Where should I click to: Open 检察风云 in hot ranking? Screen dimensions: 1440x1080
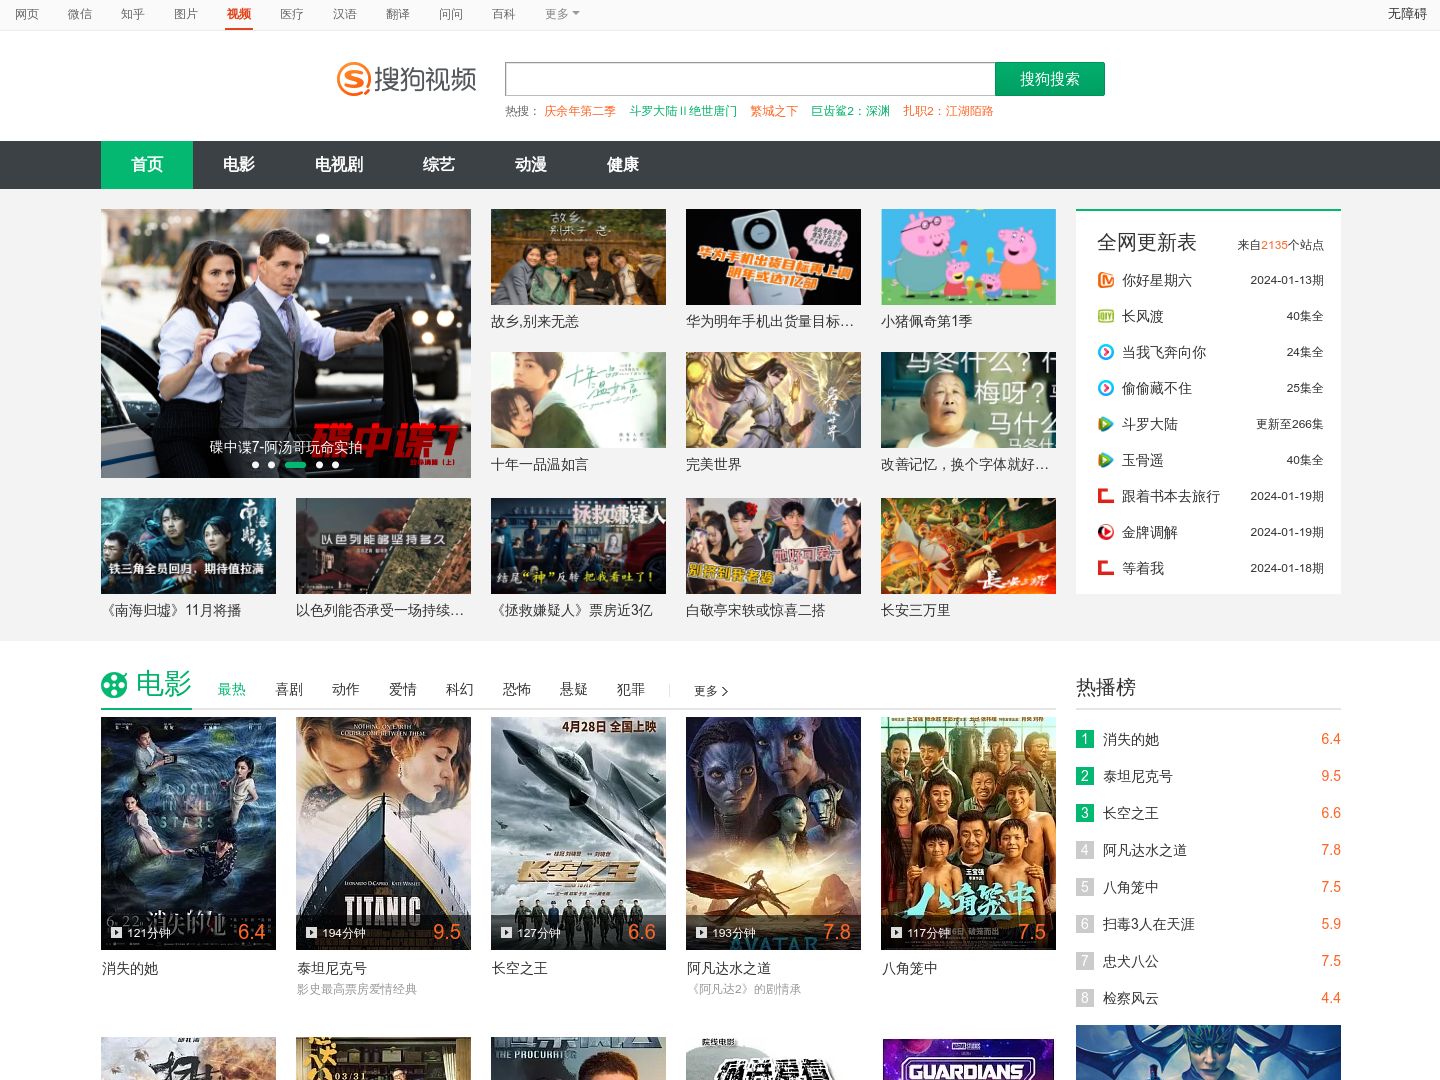point(1131,998)
